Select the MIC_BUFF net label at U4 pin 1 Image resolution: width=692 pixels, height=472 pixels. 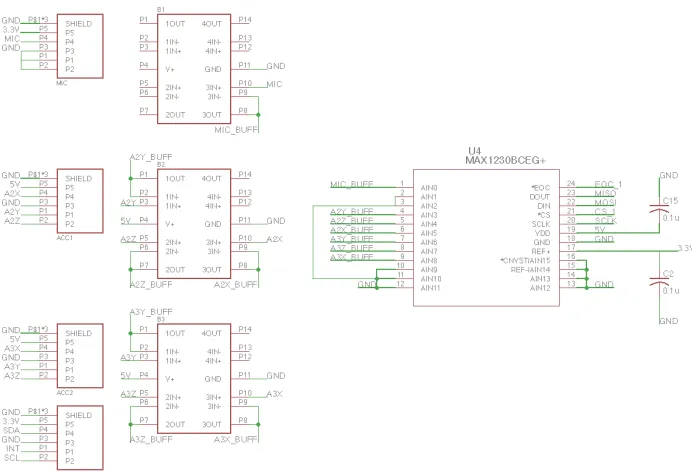coord(352,184)
